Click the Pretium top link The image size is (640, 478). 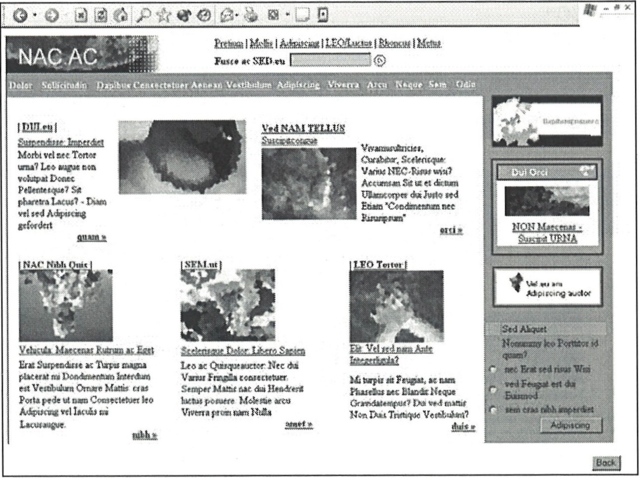click(x=229, y=43)
